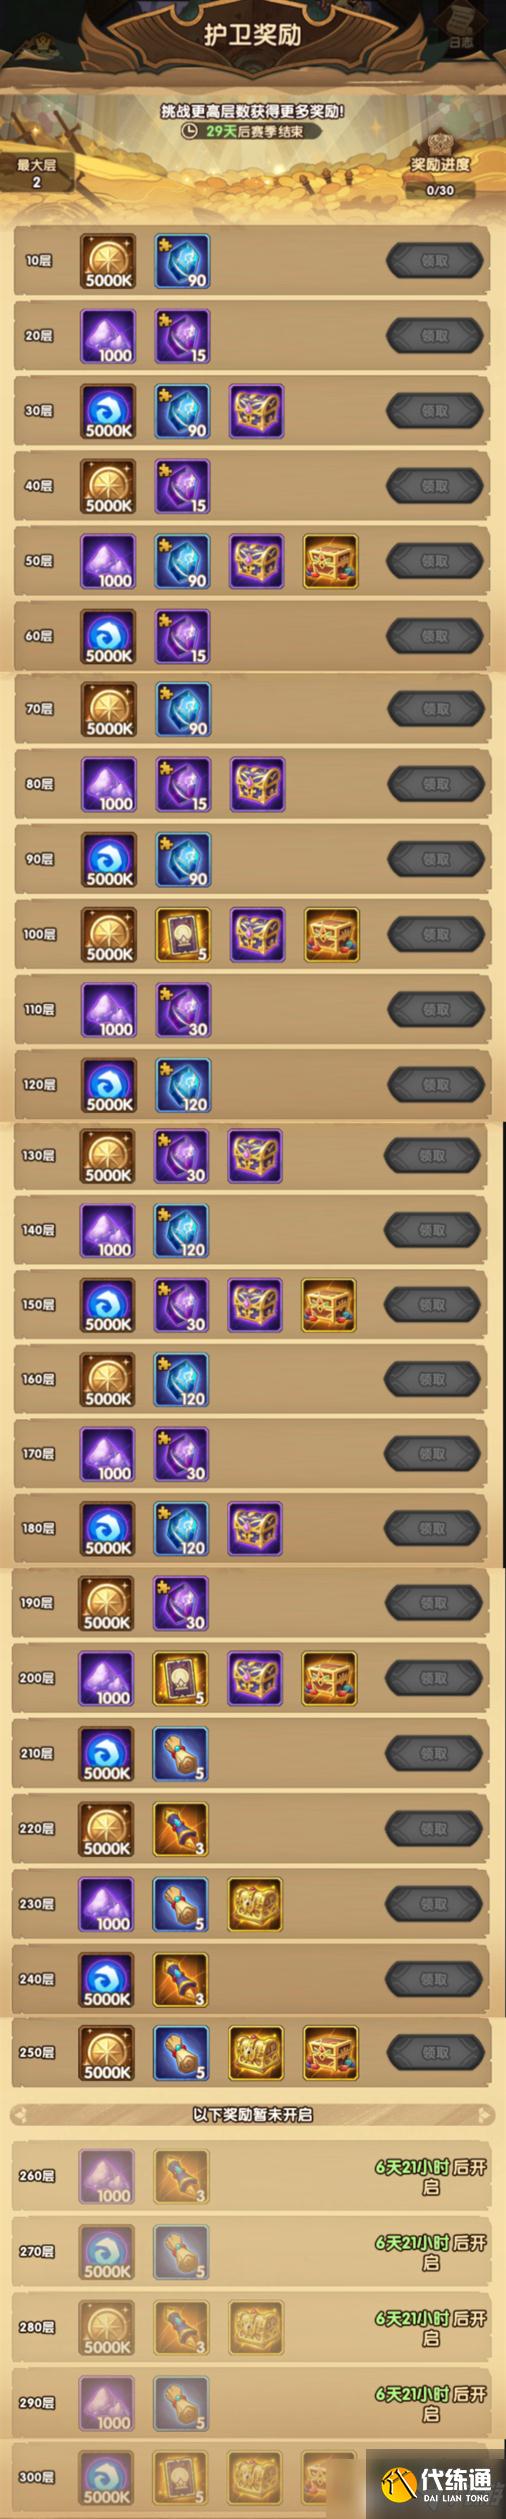Open the 日志 log icon at top right
The height and width of the screenshot is (2519, 506).
click(461, 28)
